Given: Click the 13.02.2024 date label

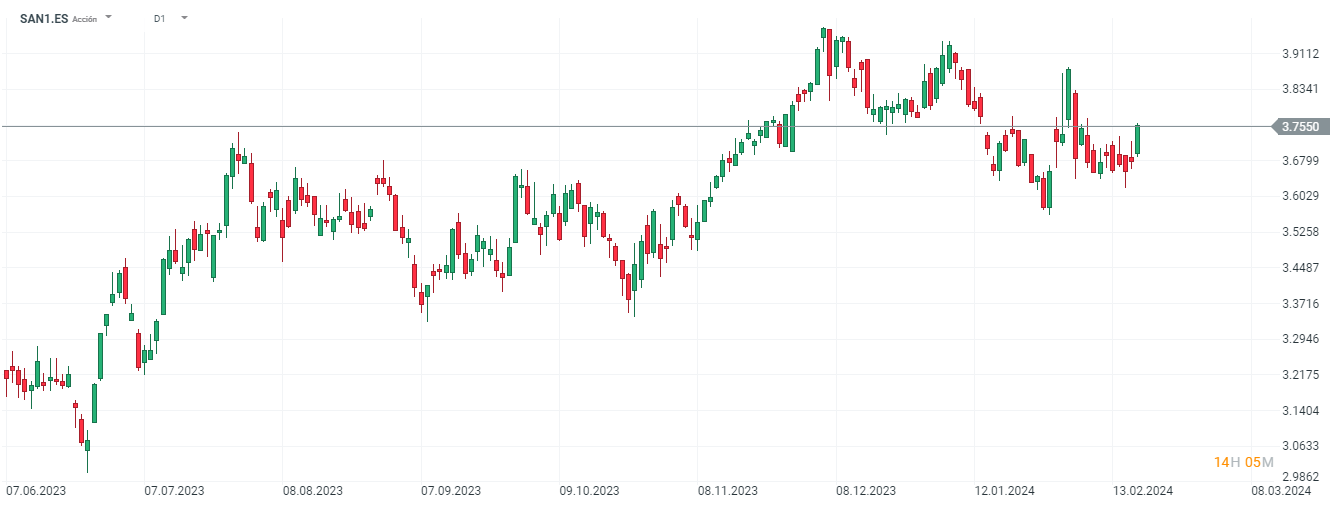Looking at the screenshot, I should [x=1143, y=491].
